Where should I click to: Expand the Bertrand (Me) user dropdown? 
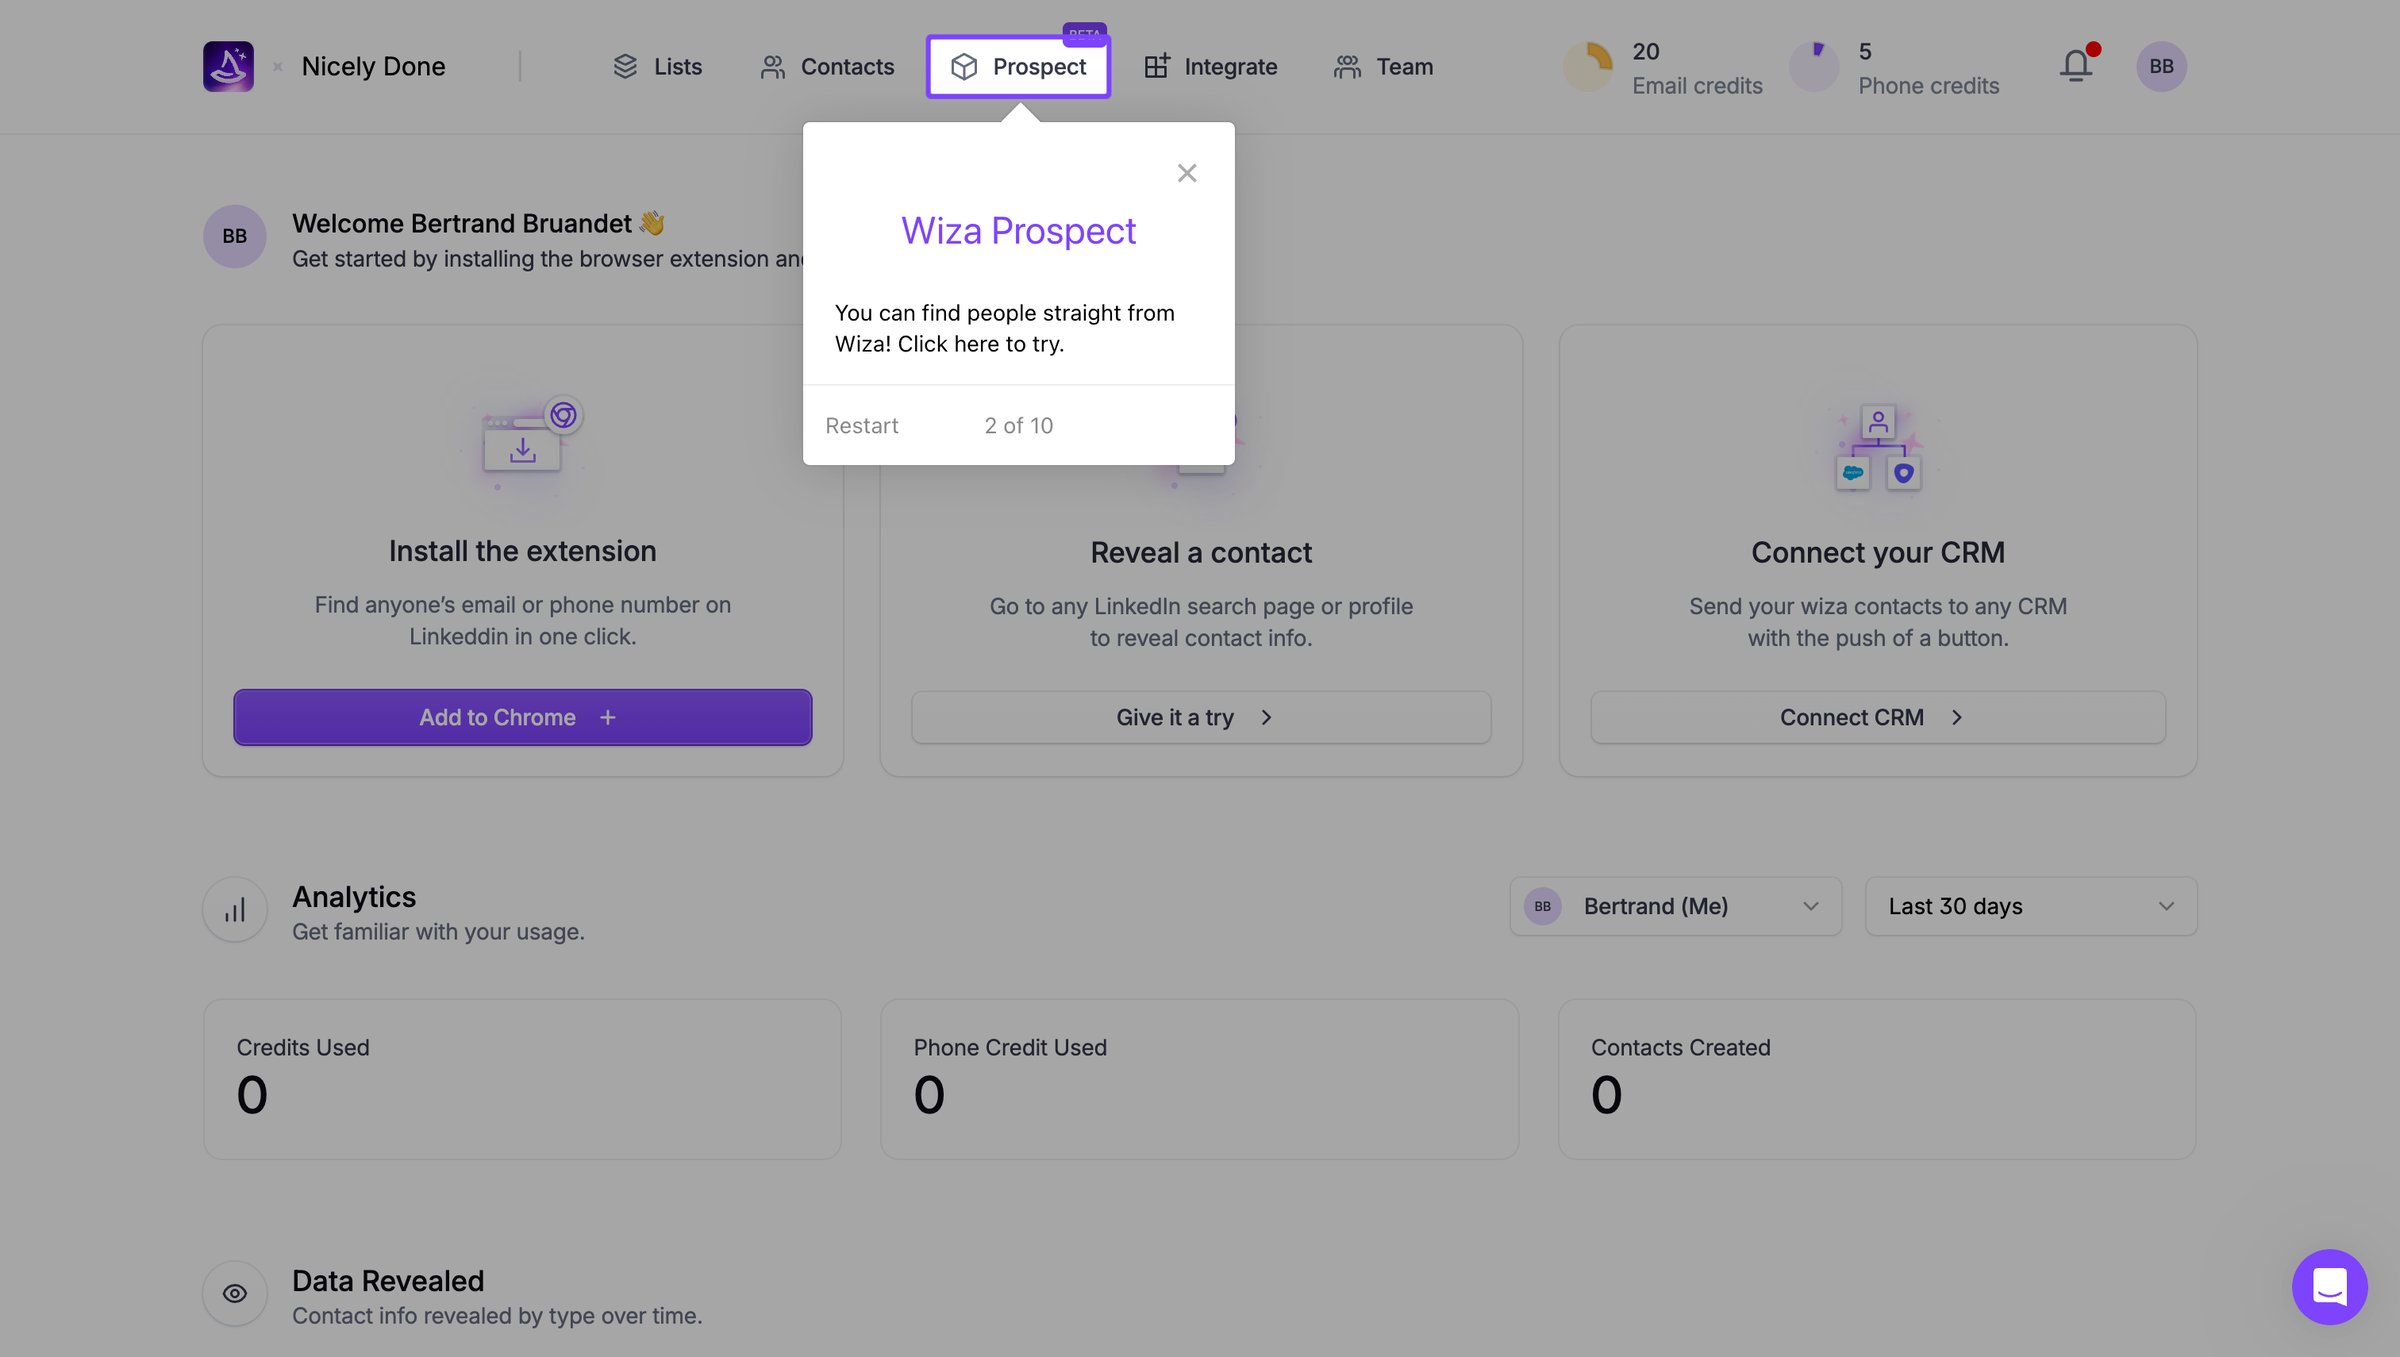[x=1675, y=906]
